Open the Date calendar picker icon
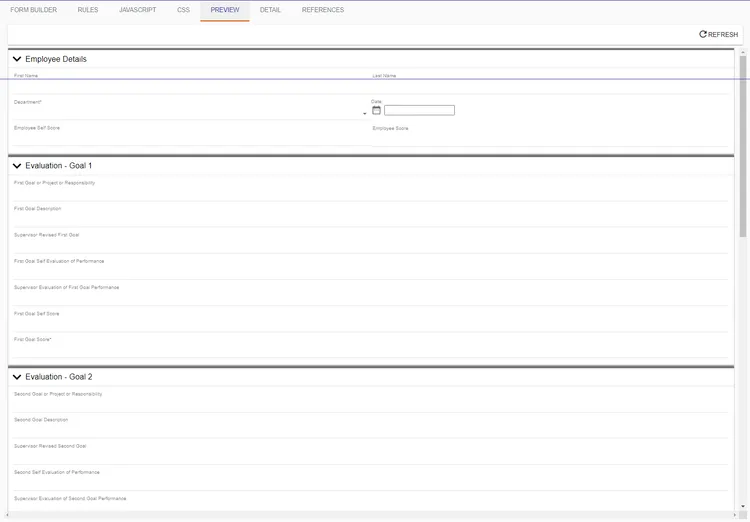 [x=376, y=110]
